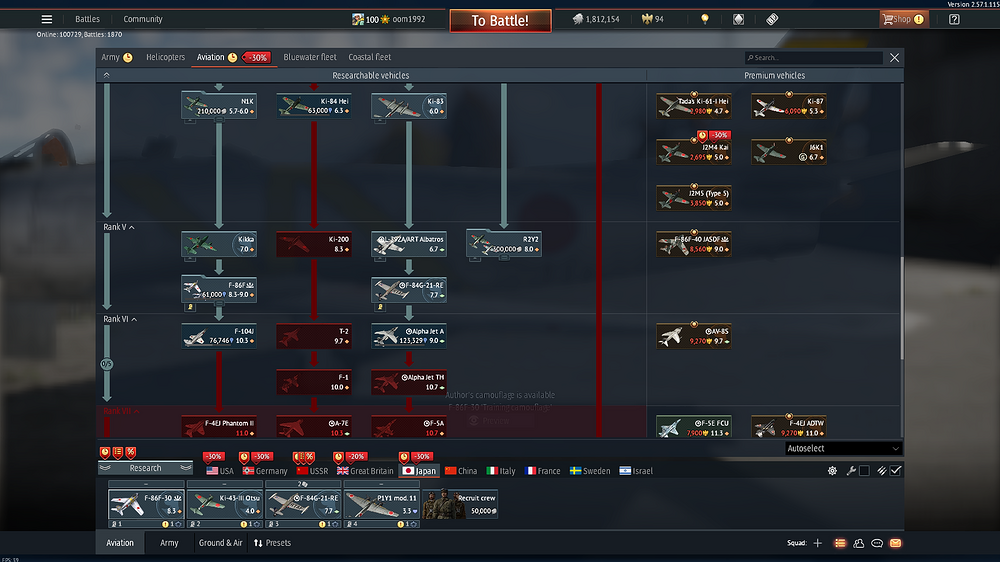The height and width of the screenshot is (562, 1000).
Task: Select the locked Ki-200 card
Action: 314,244
